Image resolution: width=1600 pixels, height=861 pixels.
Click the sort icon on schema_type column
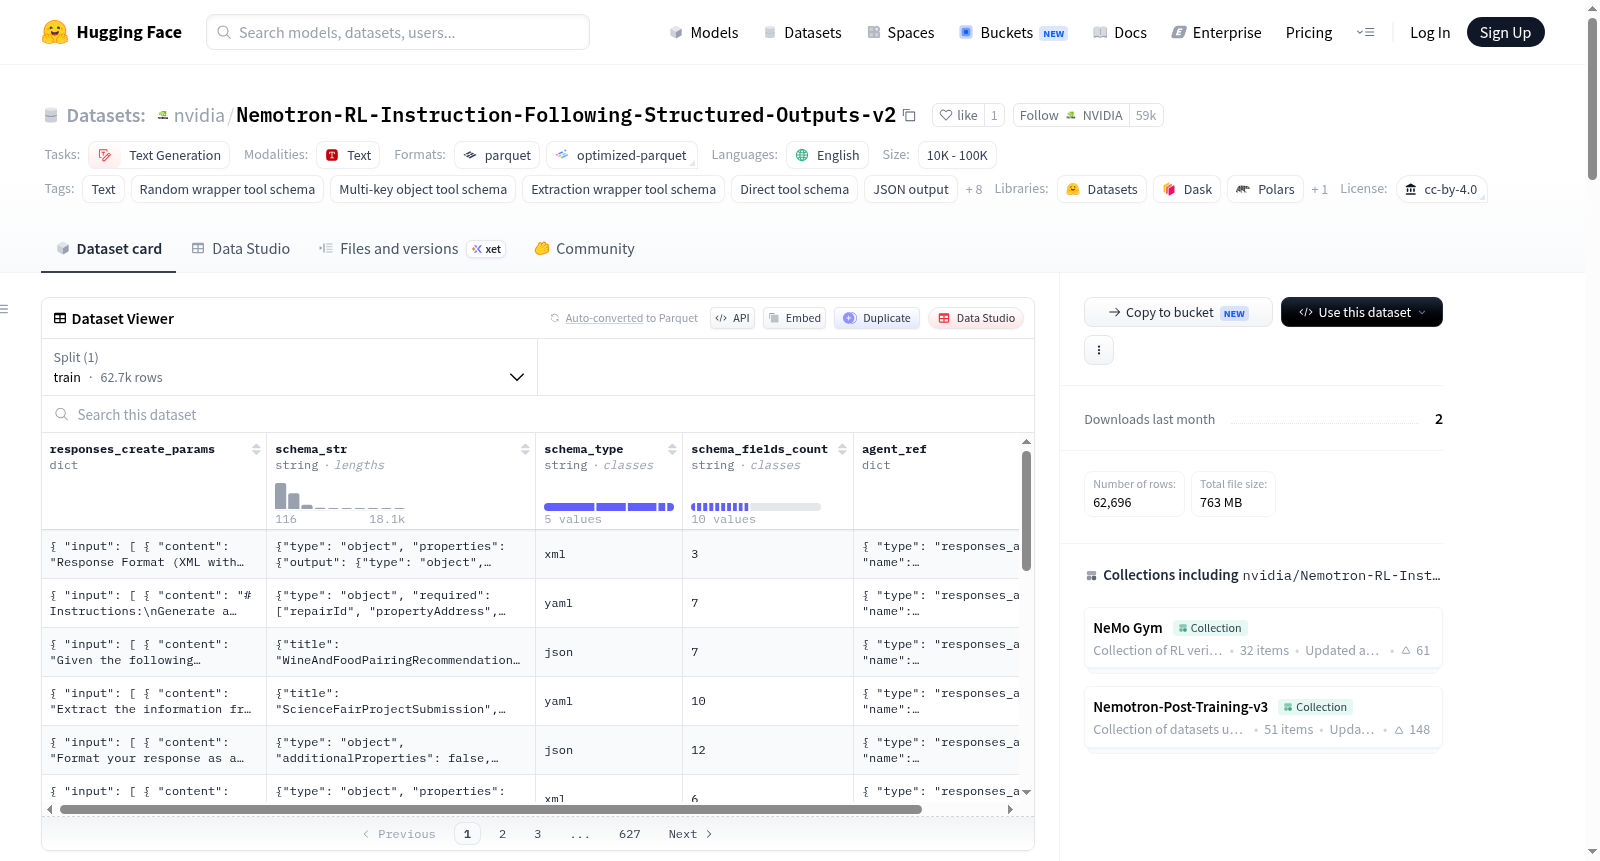pyautogui.click(x=672, y=450)
